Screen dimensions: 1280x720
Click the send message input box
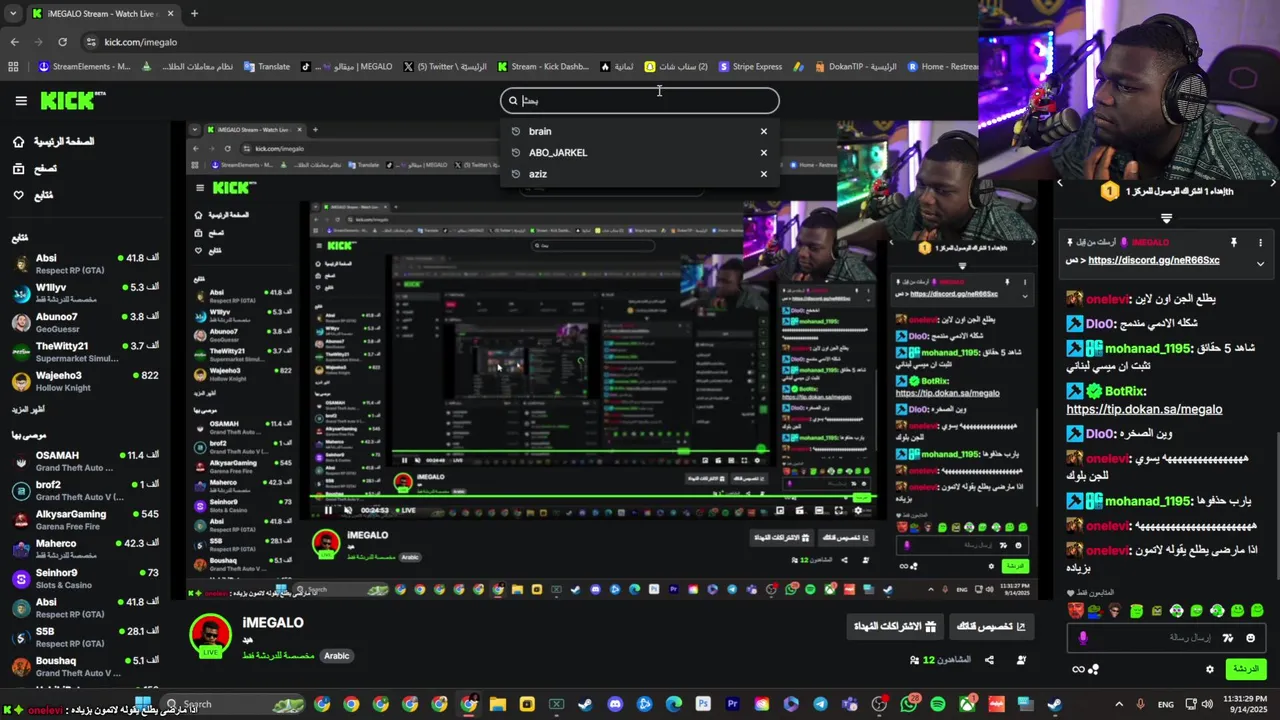pyautogui.click(x=1165, y=638)
